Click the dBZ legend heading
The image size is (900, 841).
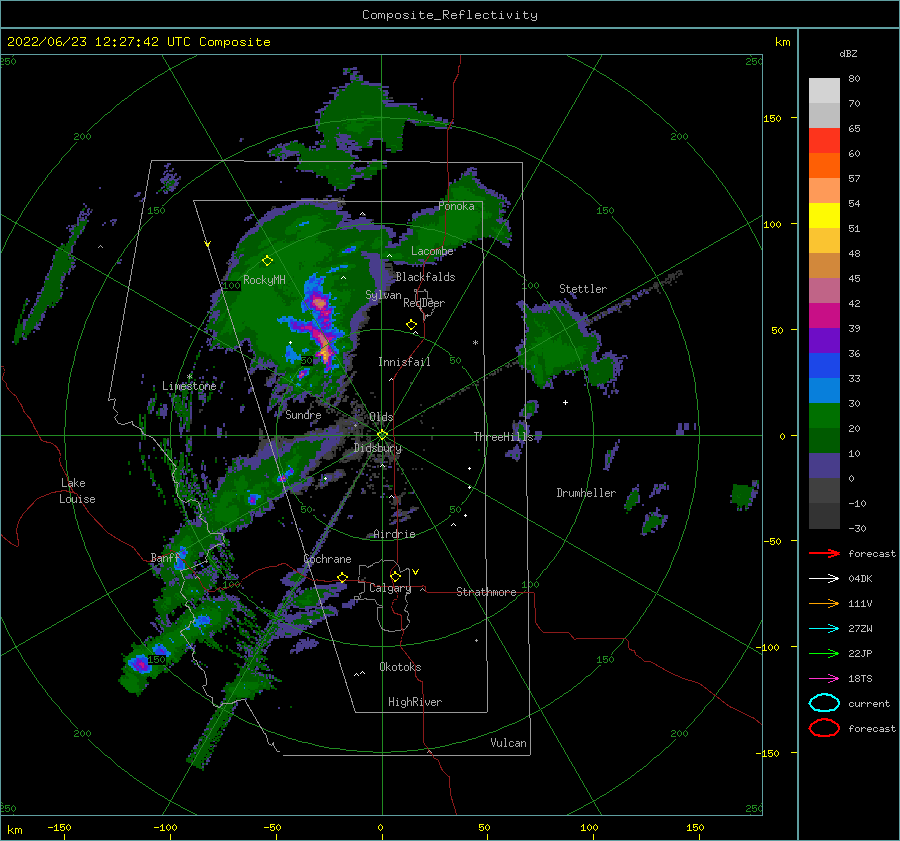coord(848,53)
